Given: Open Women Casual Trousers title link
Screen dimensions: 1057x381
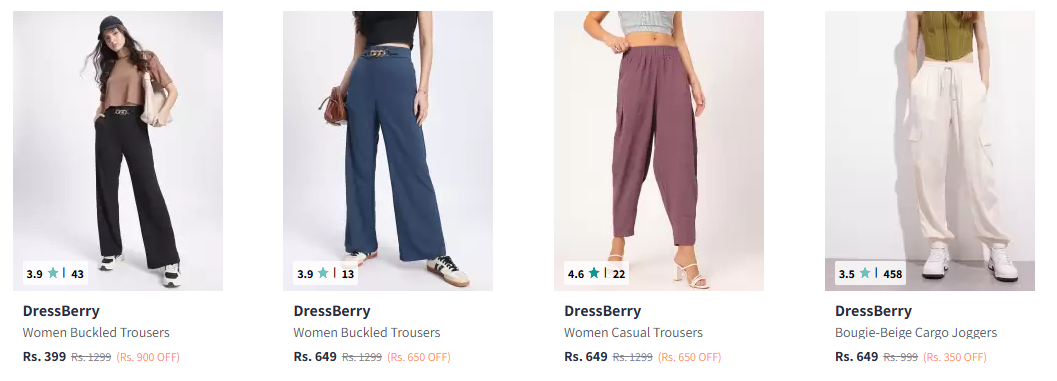Looking at the screenshot, I should pyautogui.click(x=633, y=332).
